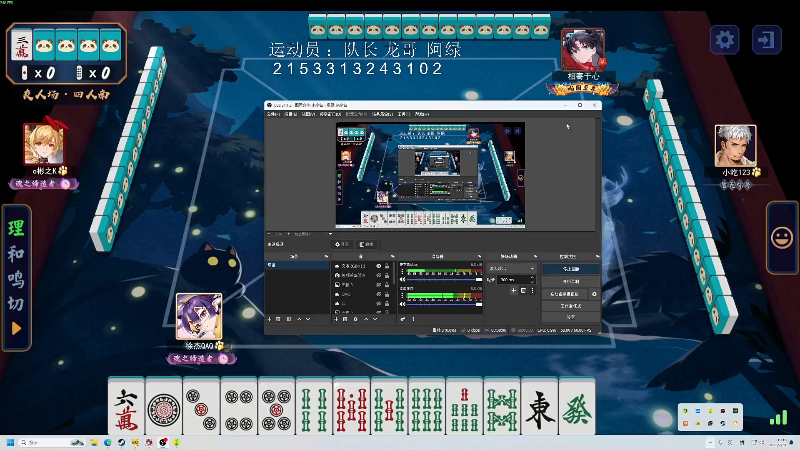Mute the upper audio mixer channel
800x450 pixels.
tap(403, 280)
